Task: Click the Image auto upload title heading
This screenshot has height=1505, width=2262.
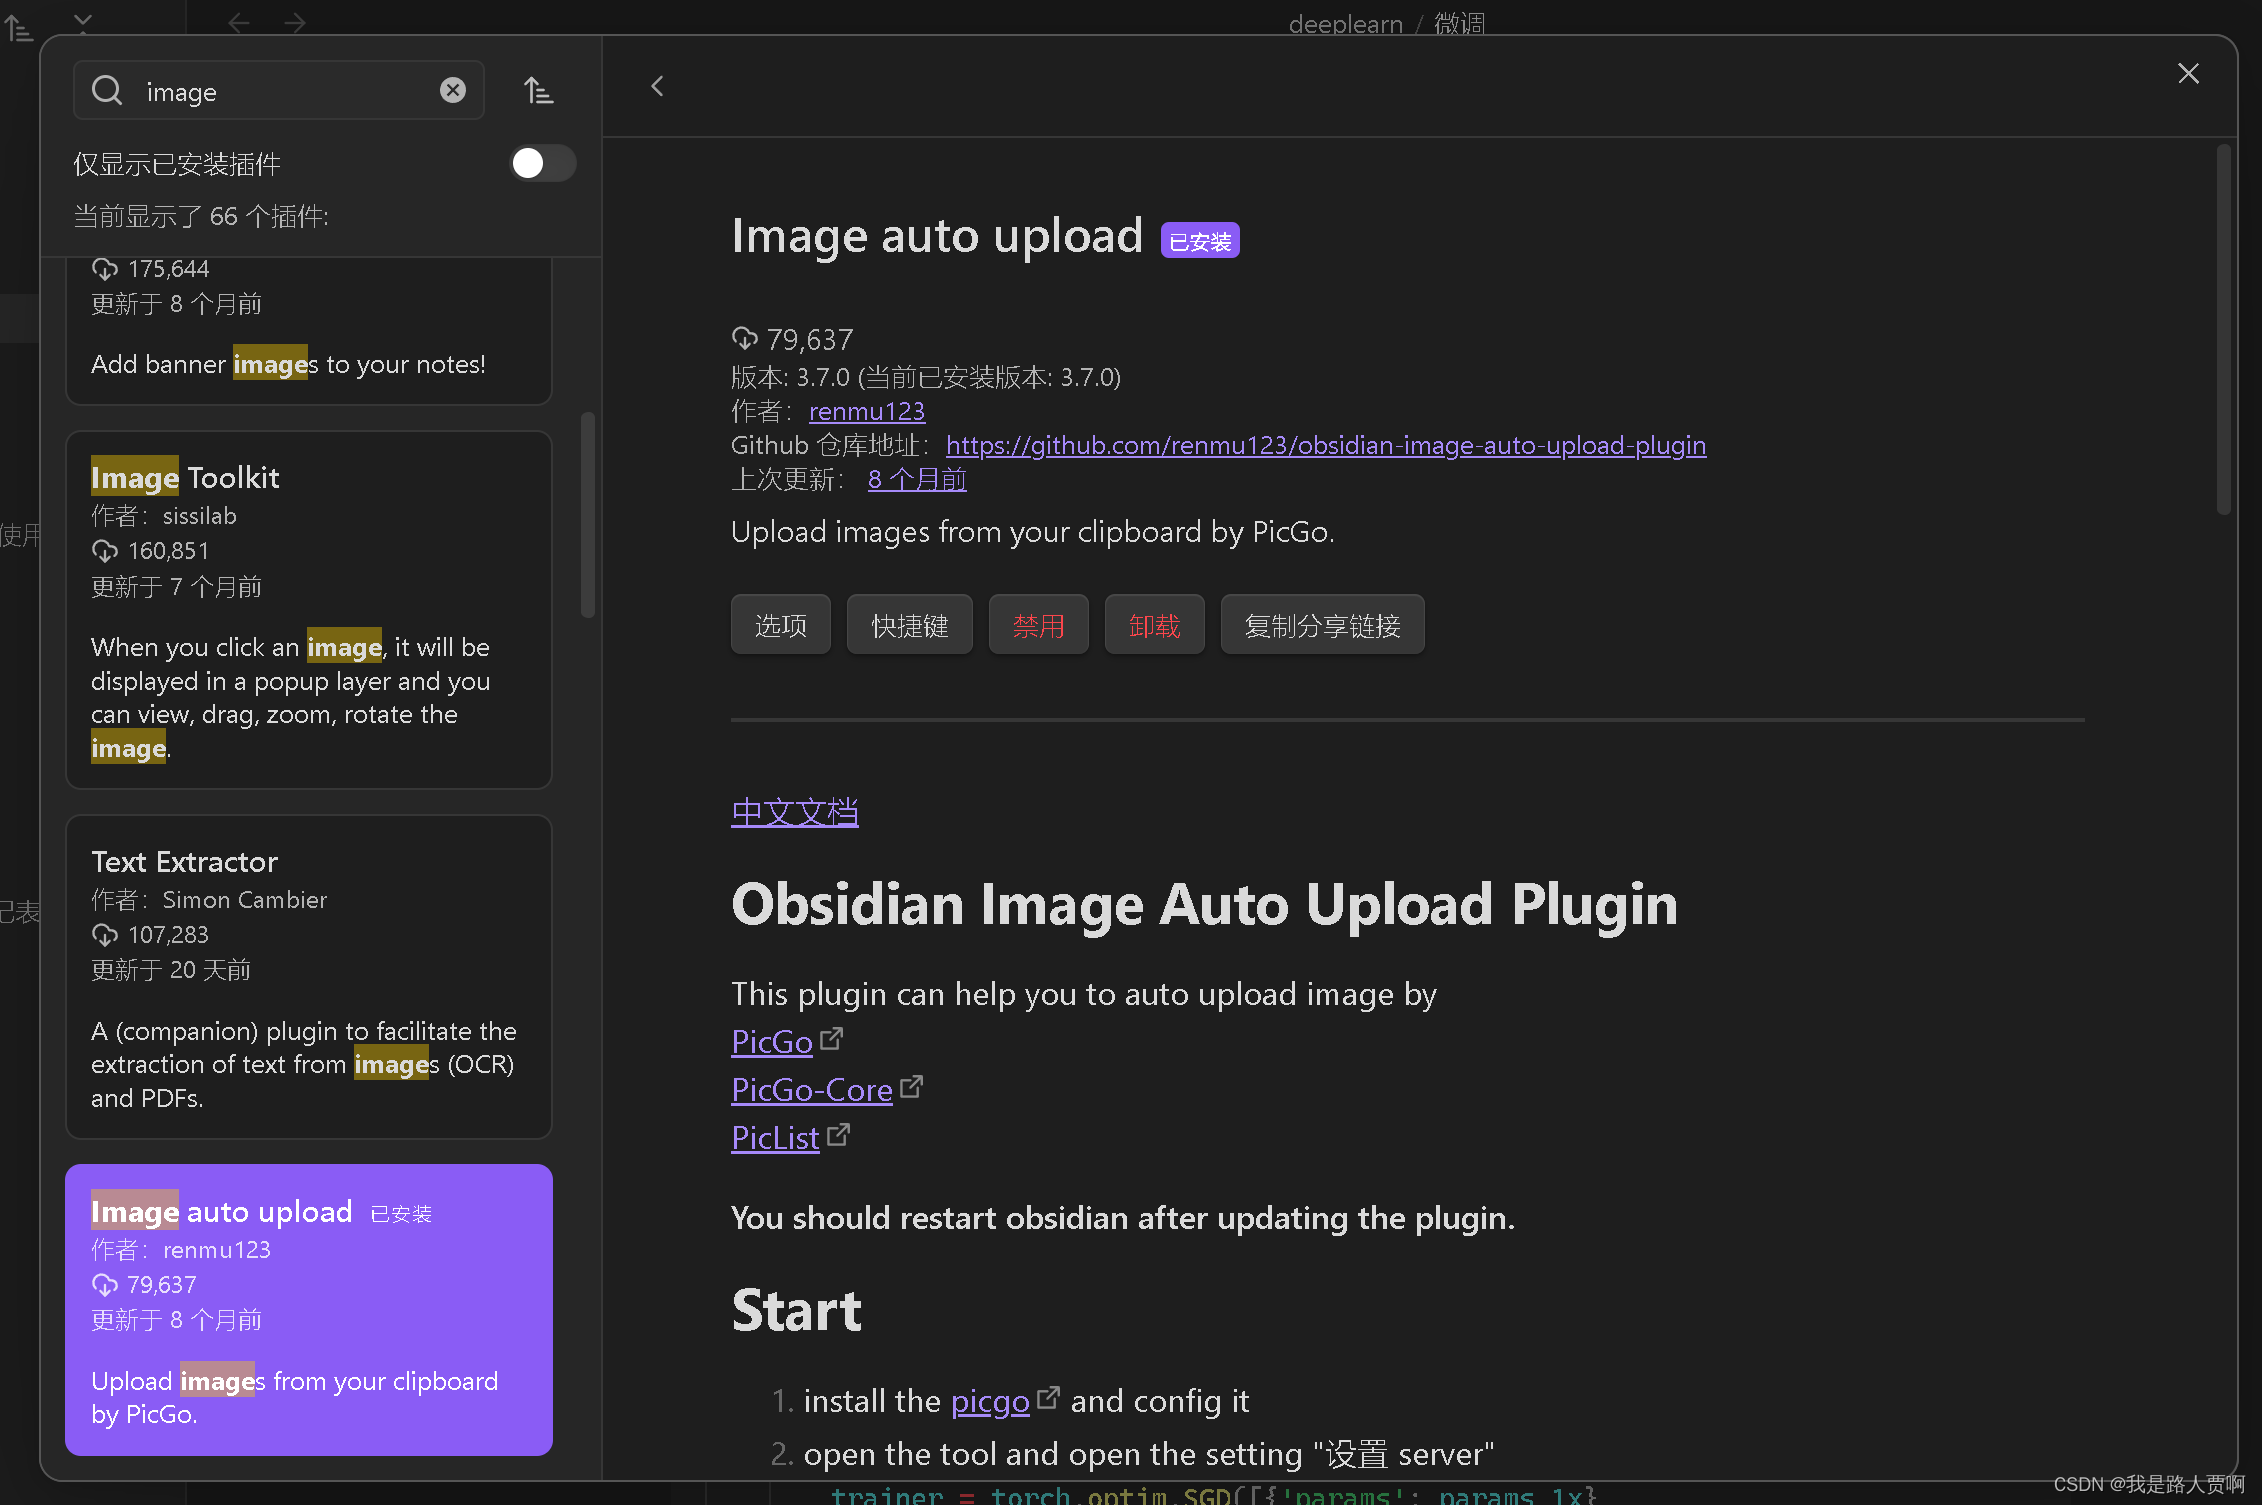Action: click(x=937, y=236)
